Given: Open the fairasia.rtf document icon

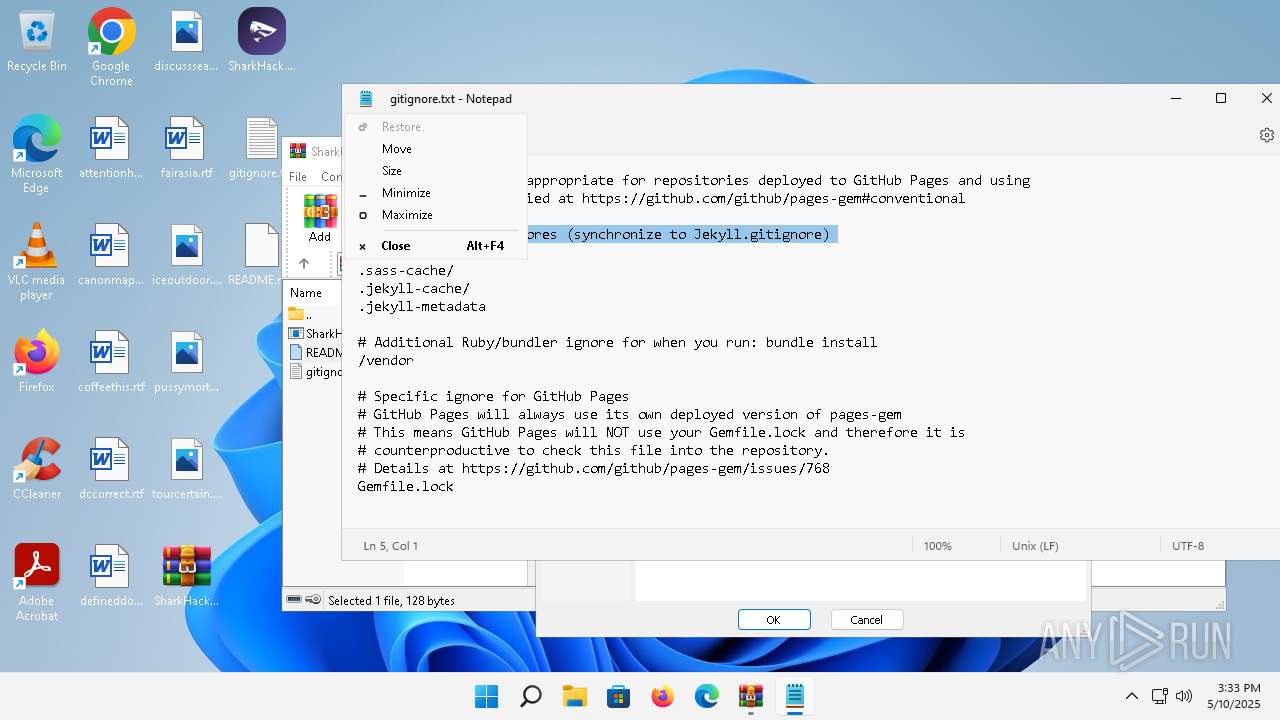Looking at the screenshot, I should (186, 149).
